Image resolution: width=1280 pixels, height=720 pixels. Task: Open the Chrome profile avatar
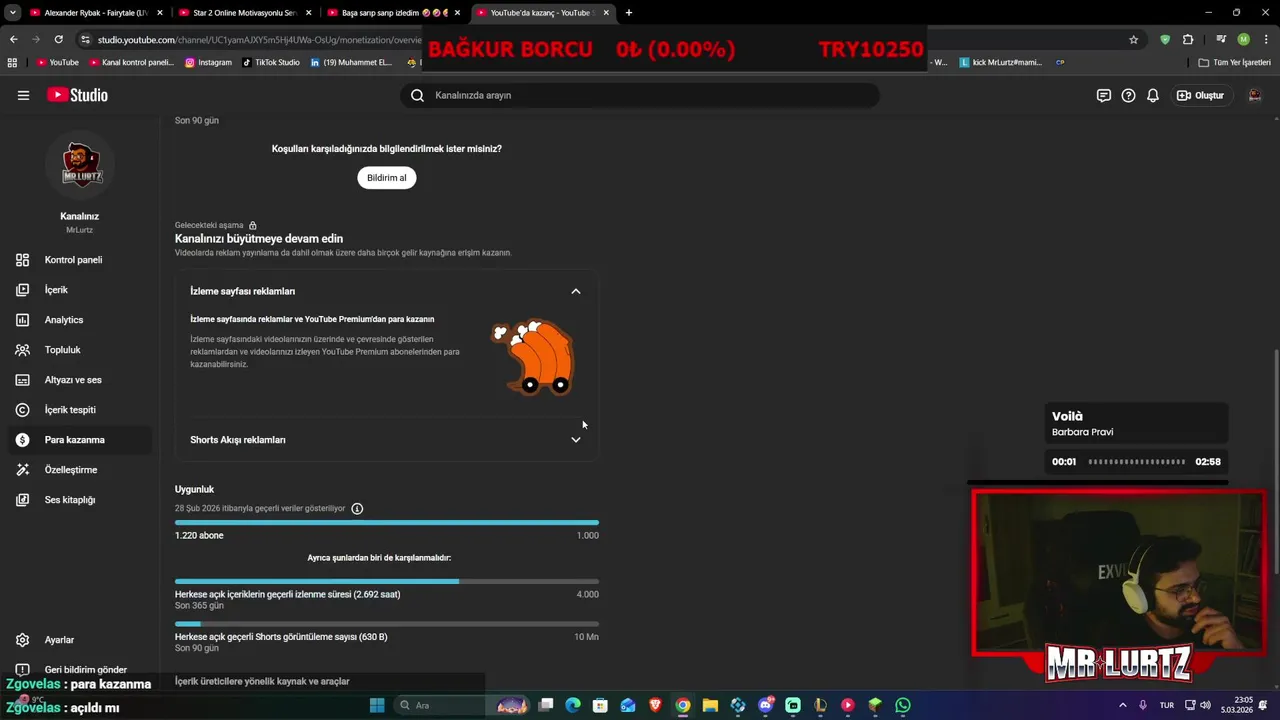click(1243, 39)
